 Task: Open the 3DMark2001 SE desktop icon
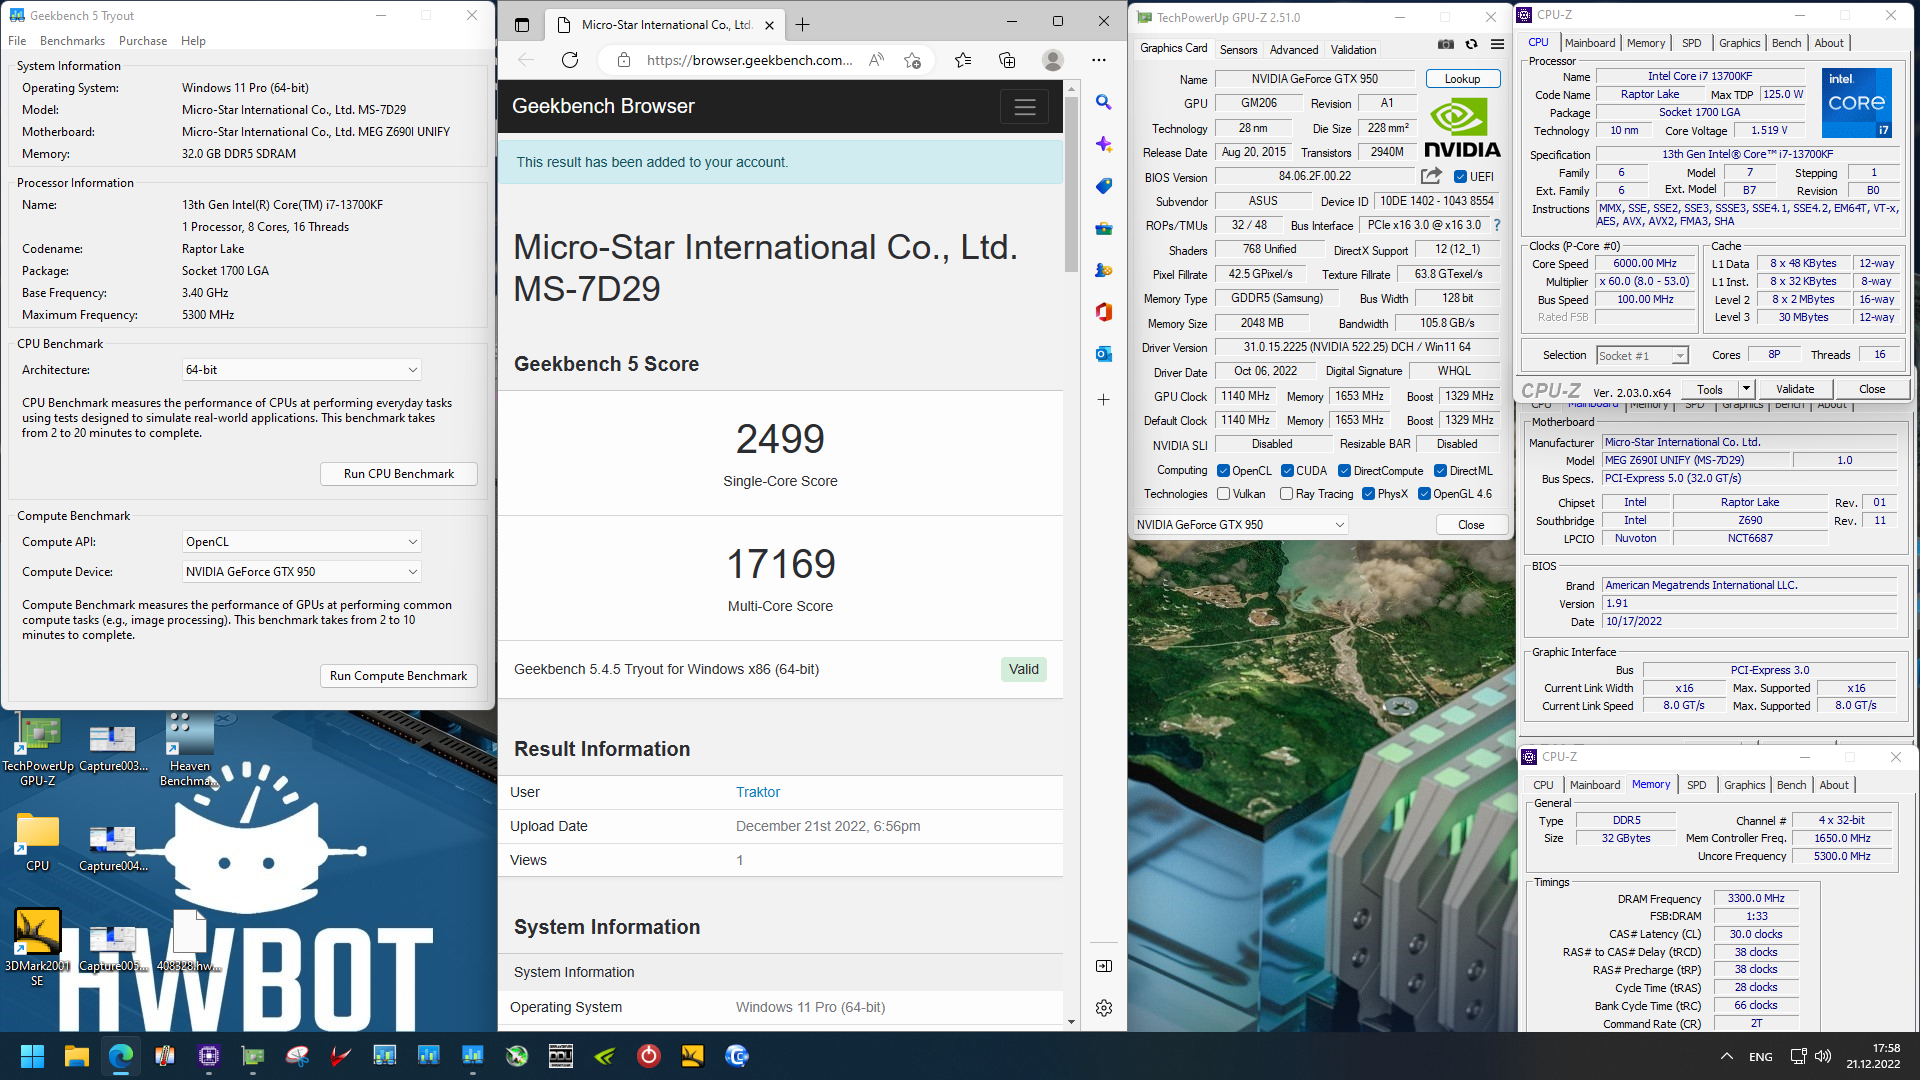pos(37,948)
